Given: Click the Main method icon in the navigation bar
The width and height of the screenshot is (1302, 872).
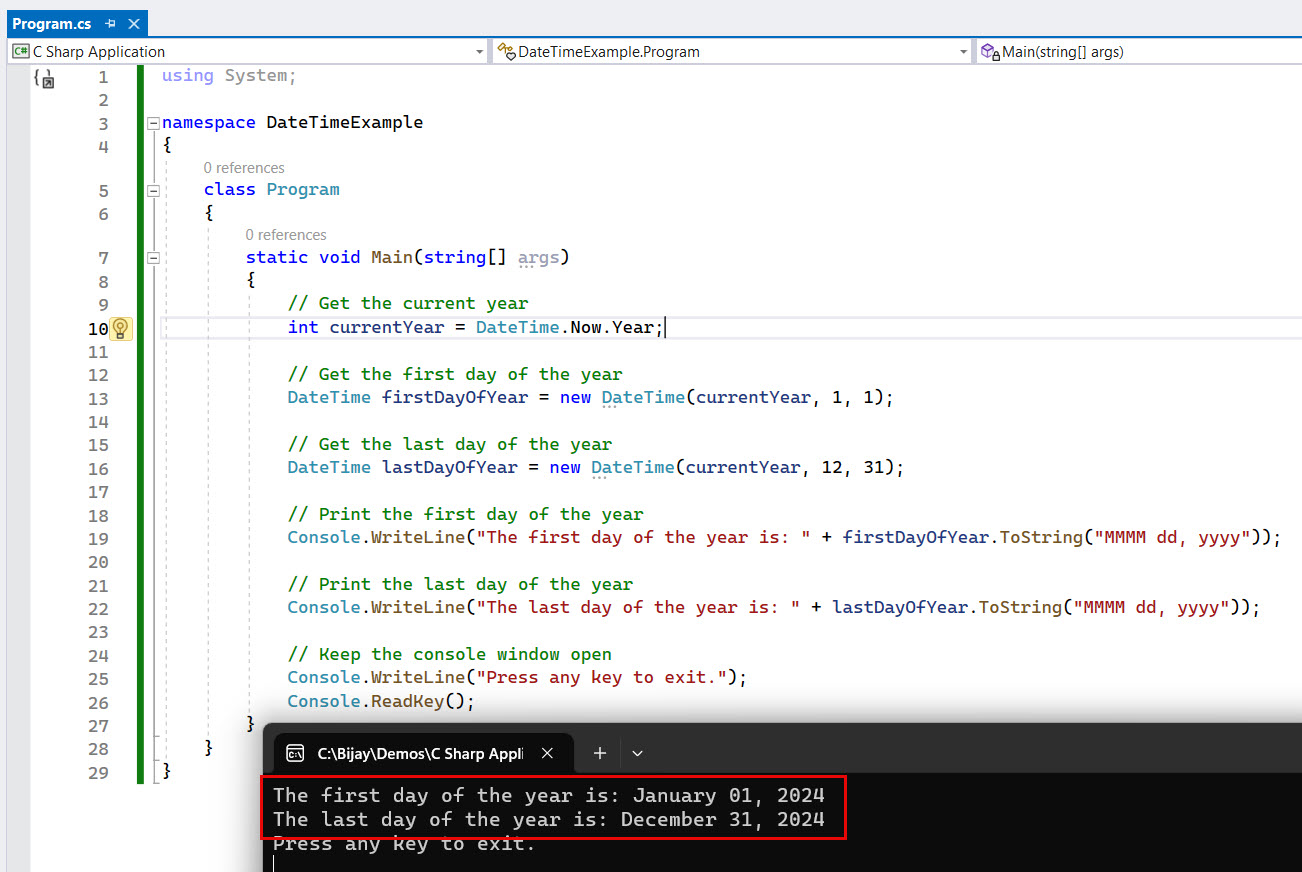Looking at the screenshot, I should point(989,51).
